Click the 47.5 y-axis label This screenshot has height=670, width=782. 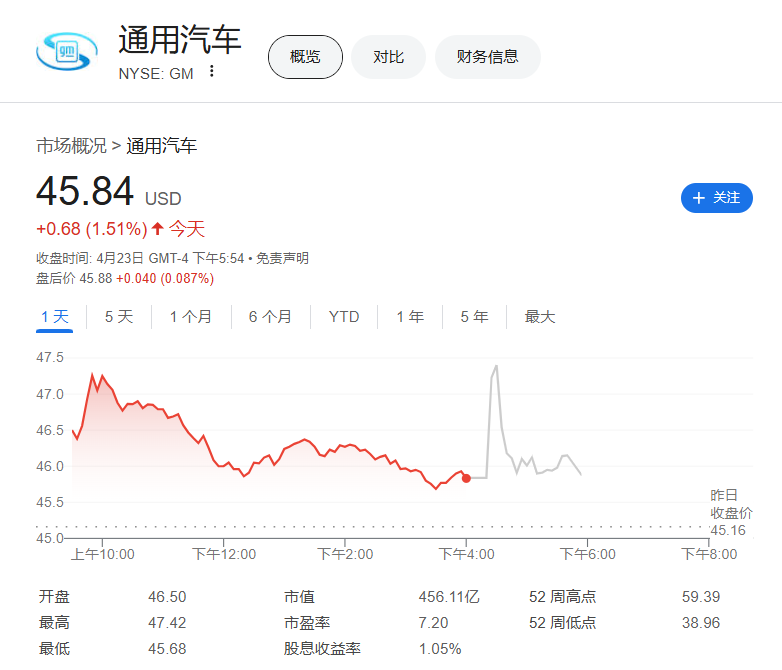50,357
